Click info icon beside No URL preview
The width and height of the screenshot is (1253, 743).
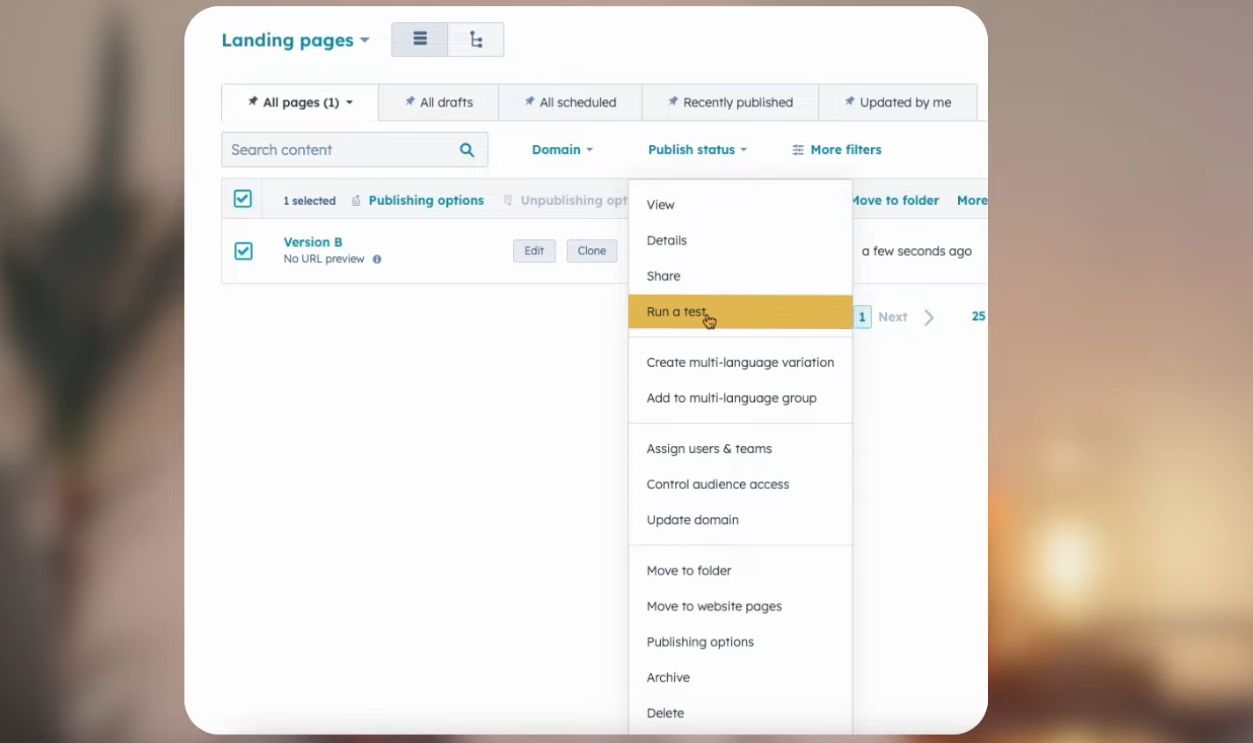[377, 259]
